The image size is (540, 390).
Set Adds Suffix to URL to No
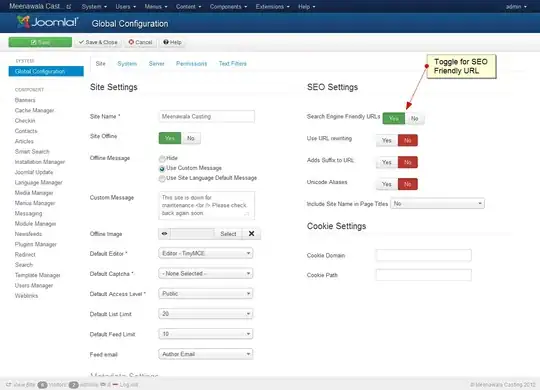408,162
